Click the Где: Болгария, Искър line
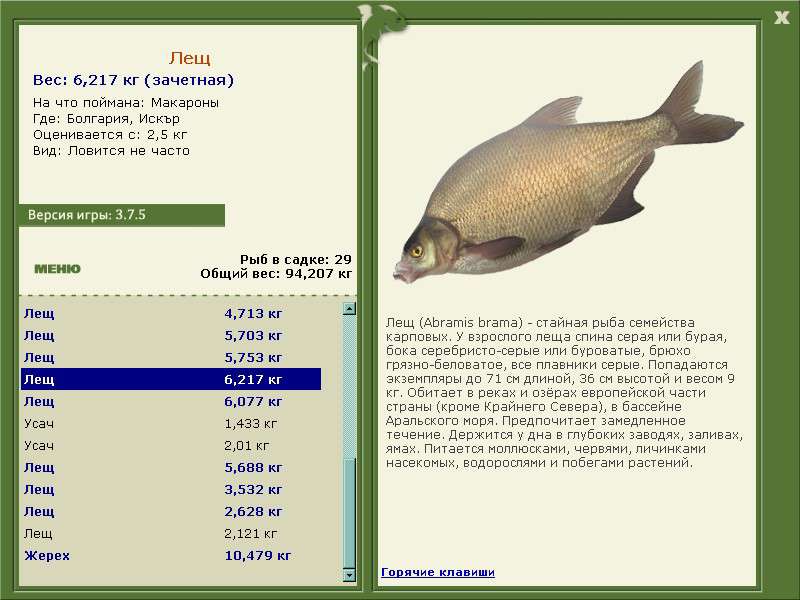 click(106, 119)
